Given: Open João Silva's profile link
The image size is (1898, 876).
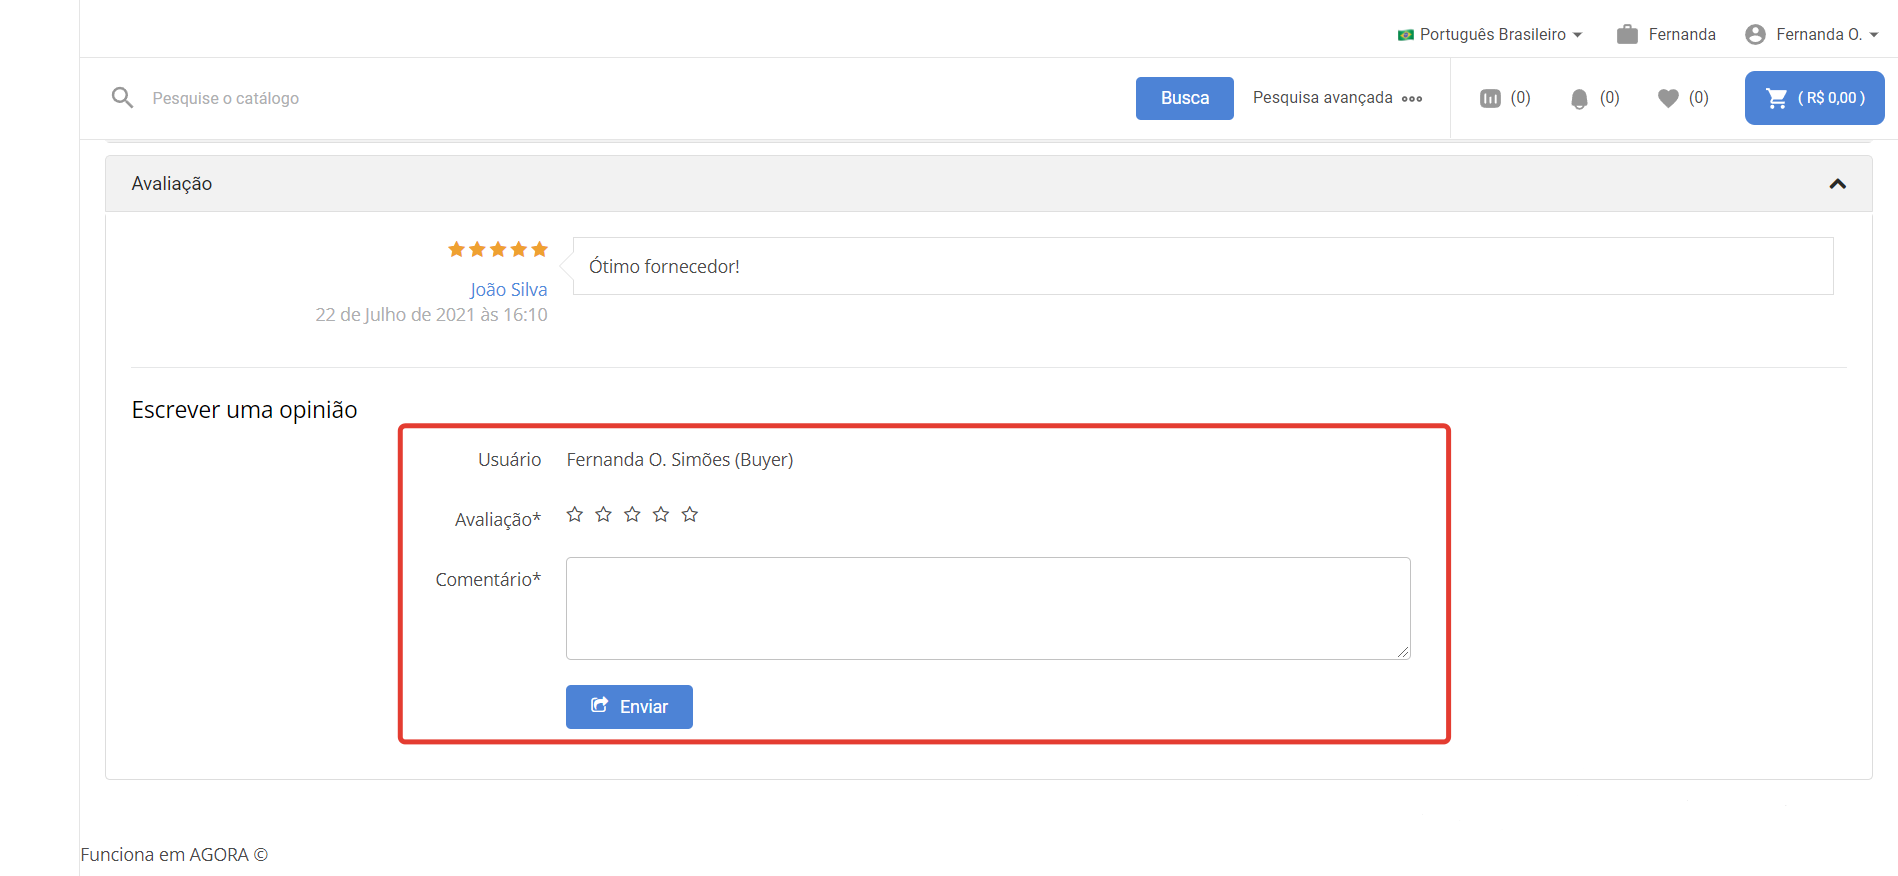Looking at the screenshot, I should click(508, 289).
